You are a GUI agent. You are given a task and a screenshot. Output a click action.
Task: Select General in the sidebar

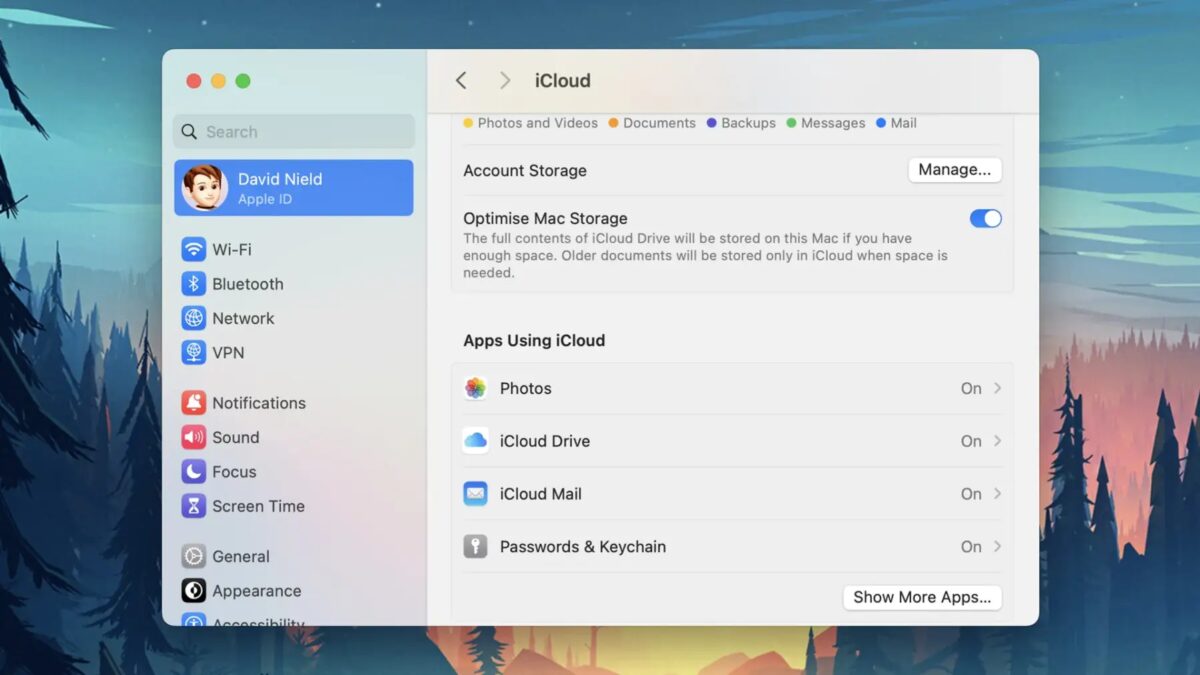(240, 557)
